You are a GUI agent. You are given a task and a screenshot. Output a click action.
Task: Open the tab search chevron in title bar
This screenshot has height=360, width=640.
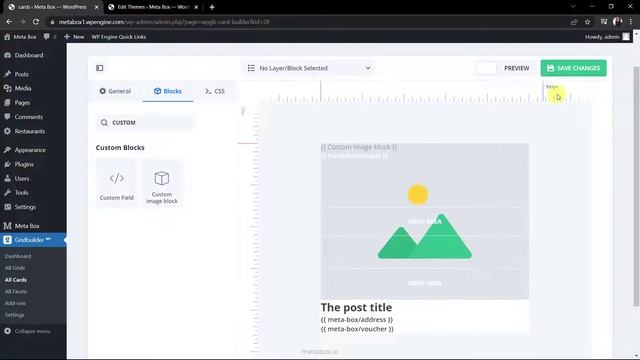tap(573, 7)
